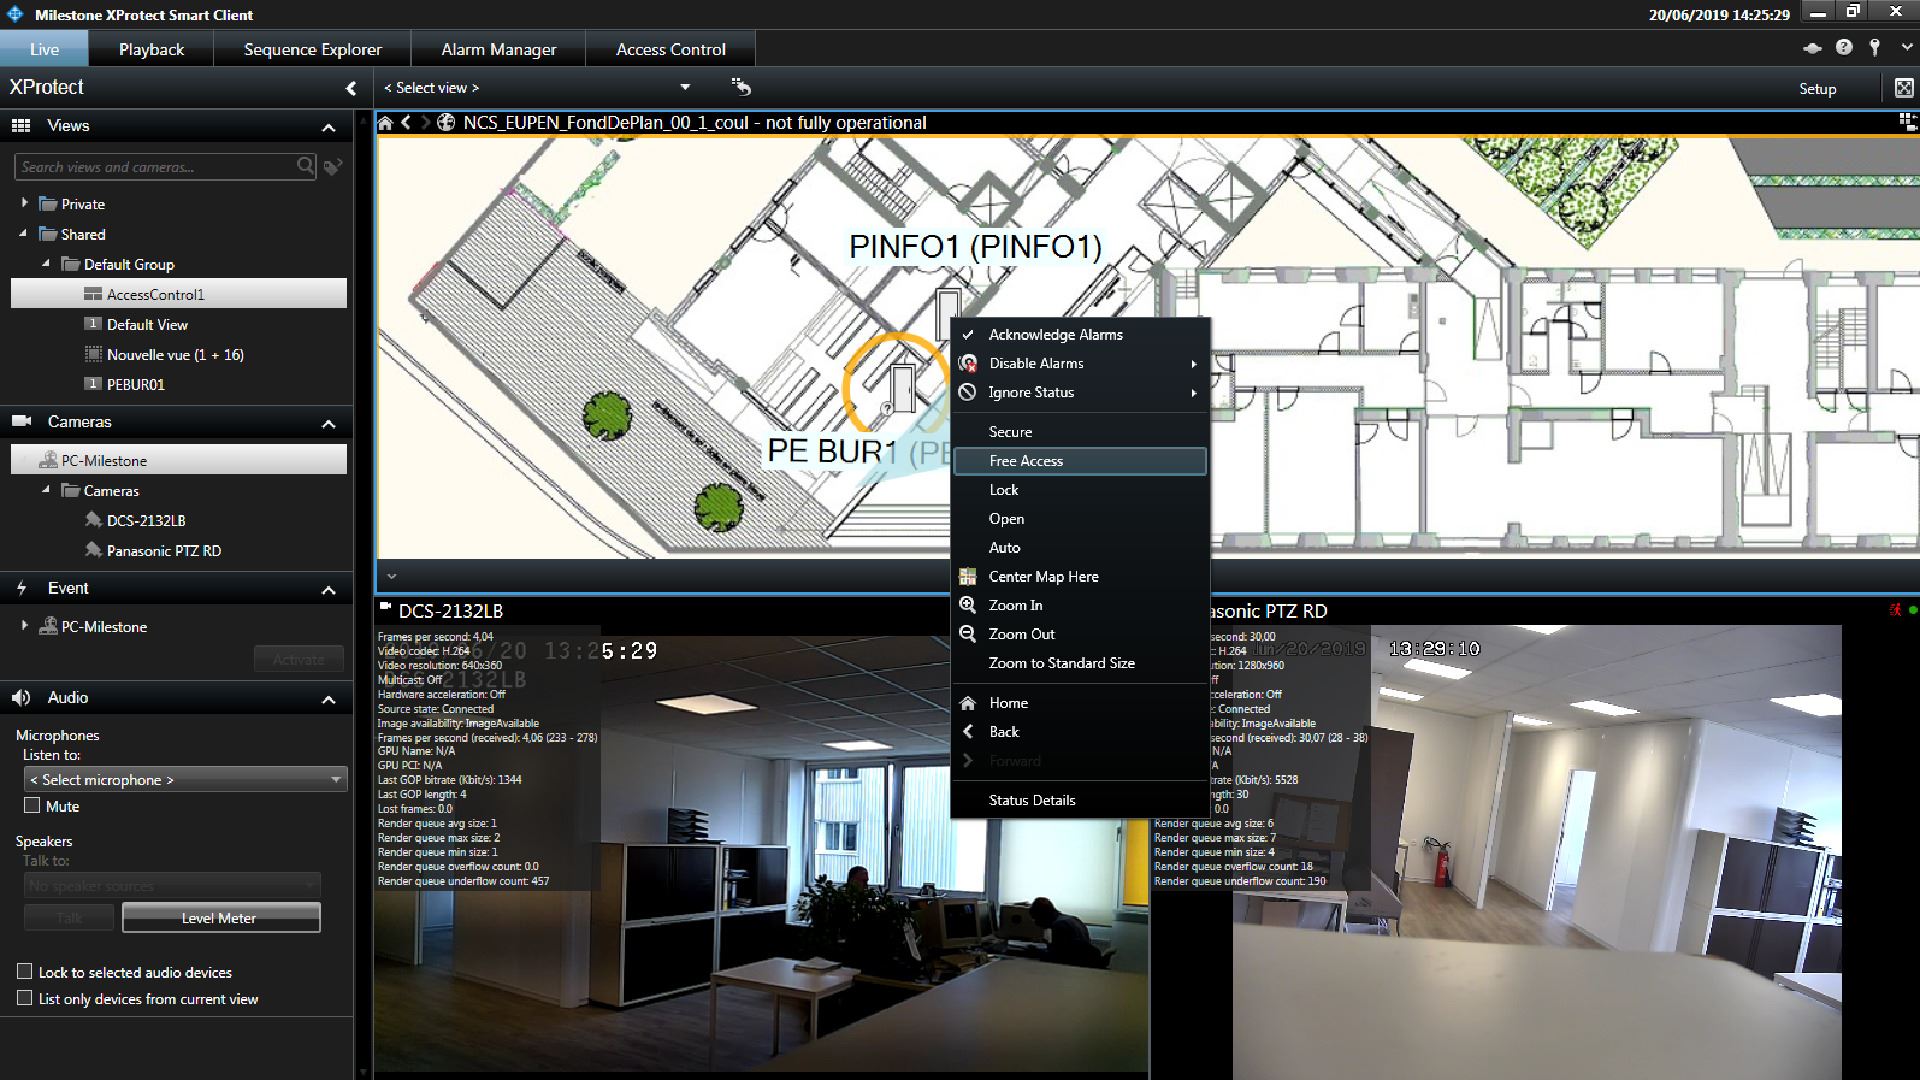Image resolution: width=1920 pixels, height=1080 pixels.
Task: Choose Free Access from context menu
Action: coord(1026,461)
